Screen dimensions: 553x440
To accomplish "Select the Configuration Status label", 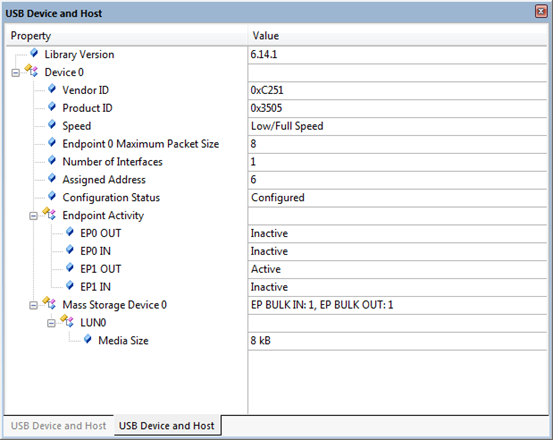I will pos(111,198).
